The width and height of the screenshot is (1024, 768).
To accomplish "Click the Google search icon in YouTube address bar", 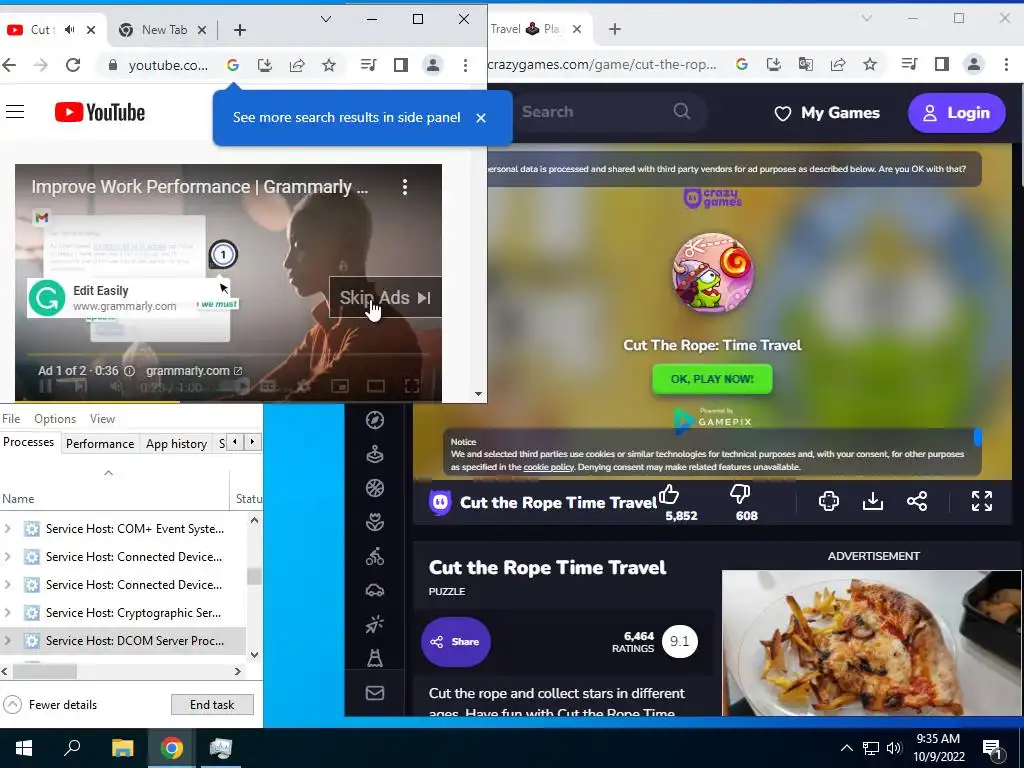I will pos(232,65).
